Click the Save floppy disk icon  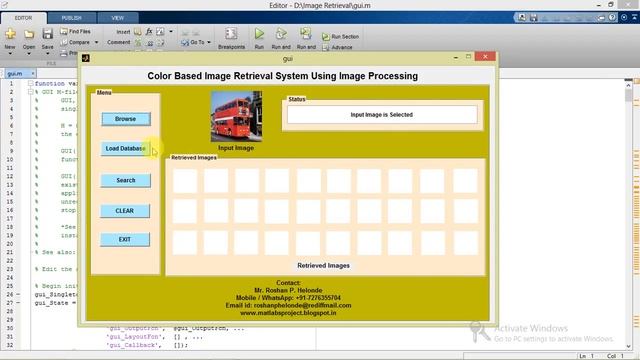click(47, 34)
